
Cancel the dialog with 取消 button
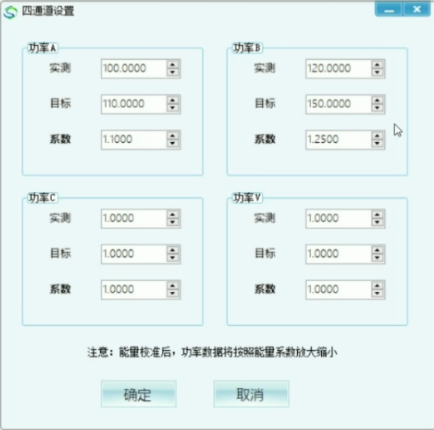click(251, 394)
